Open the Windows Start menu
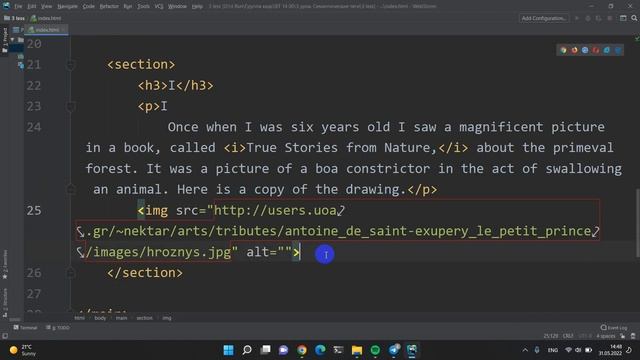The width and height of the screenshot is (640, 360). coord(229,350)
